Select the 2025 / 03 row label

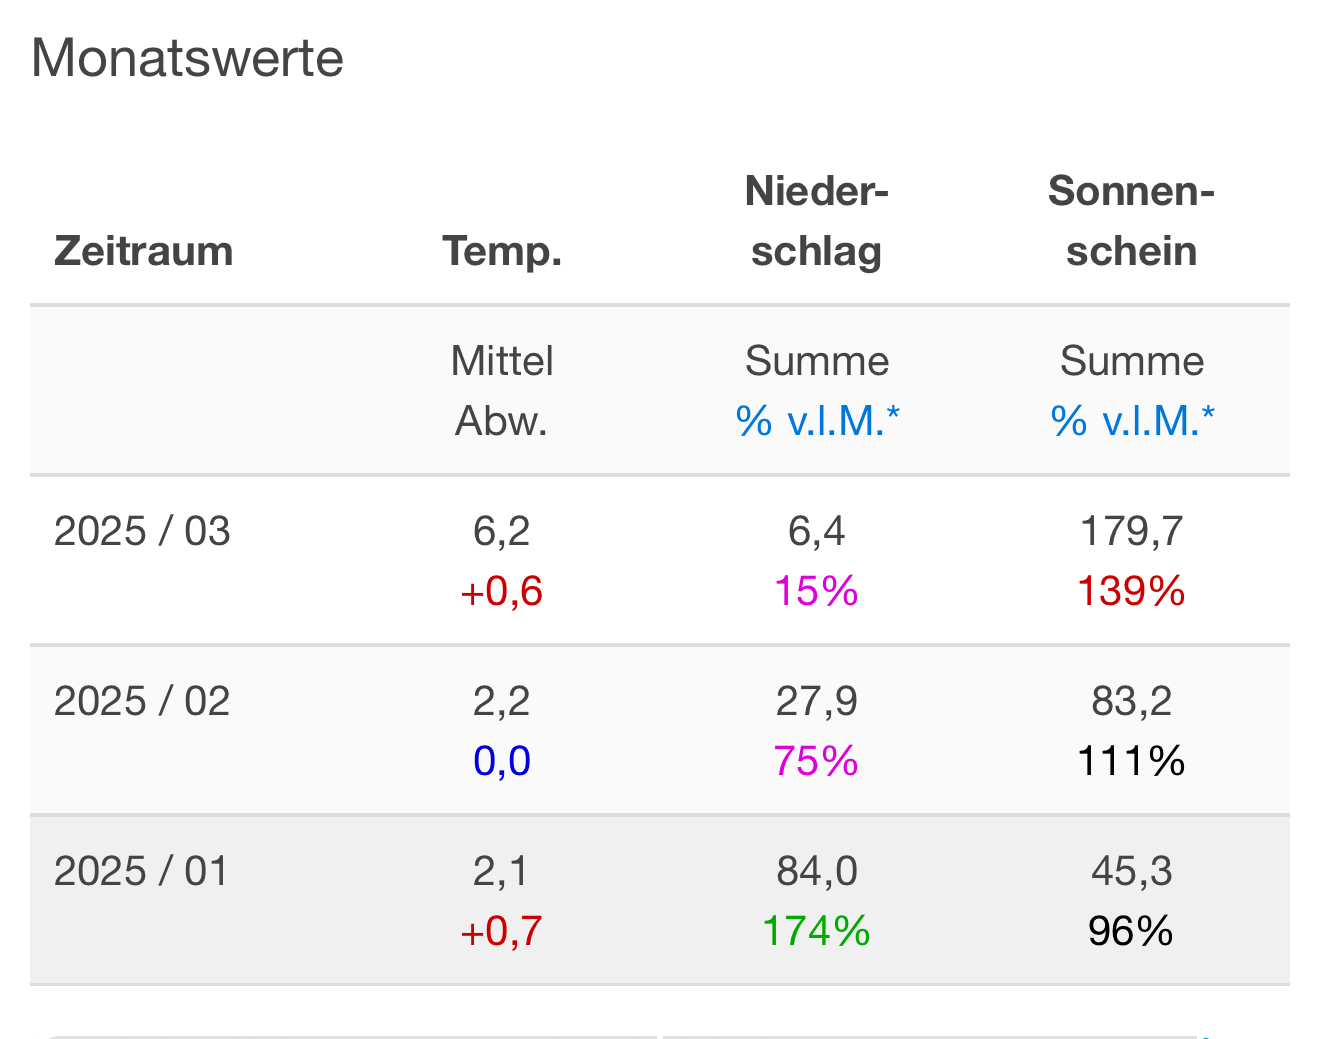click(142, 531)
